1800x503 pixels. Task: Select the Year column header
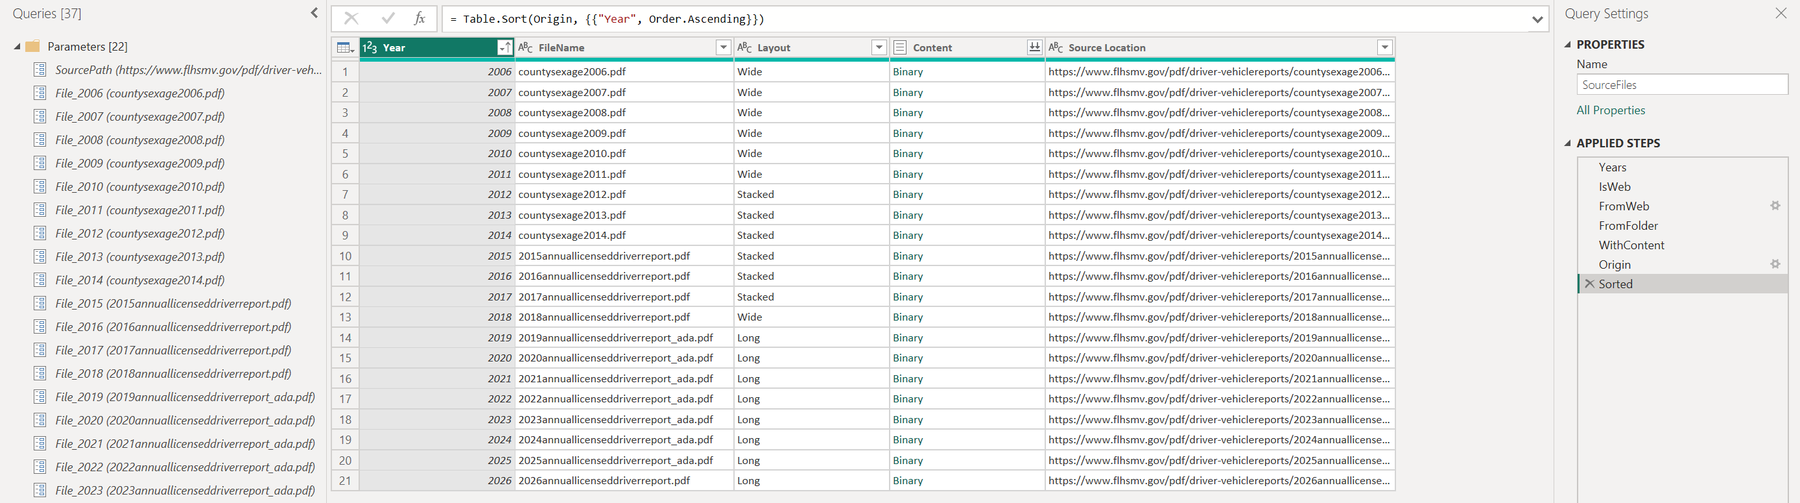point(437,47)
